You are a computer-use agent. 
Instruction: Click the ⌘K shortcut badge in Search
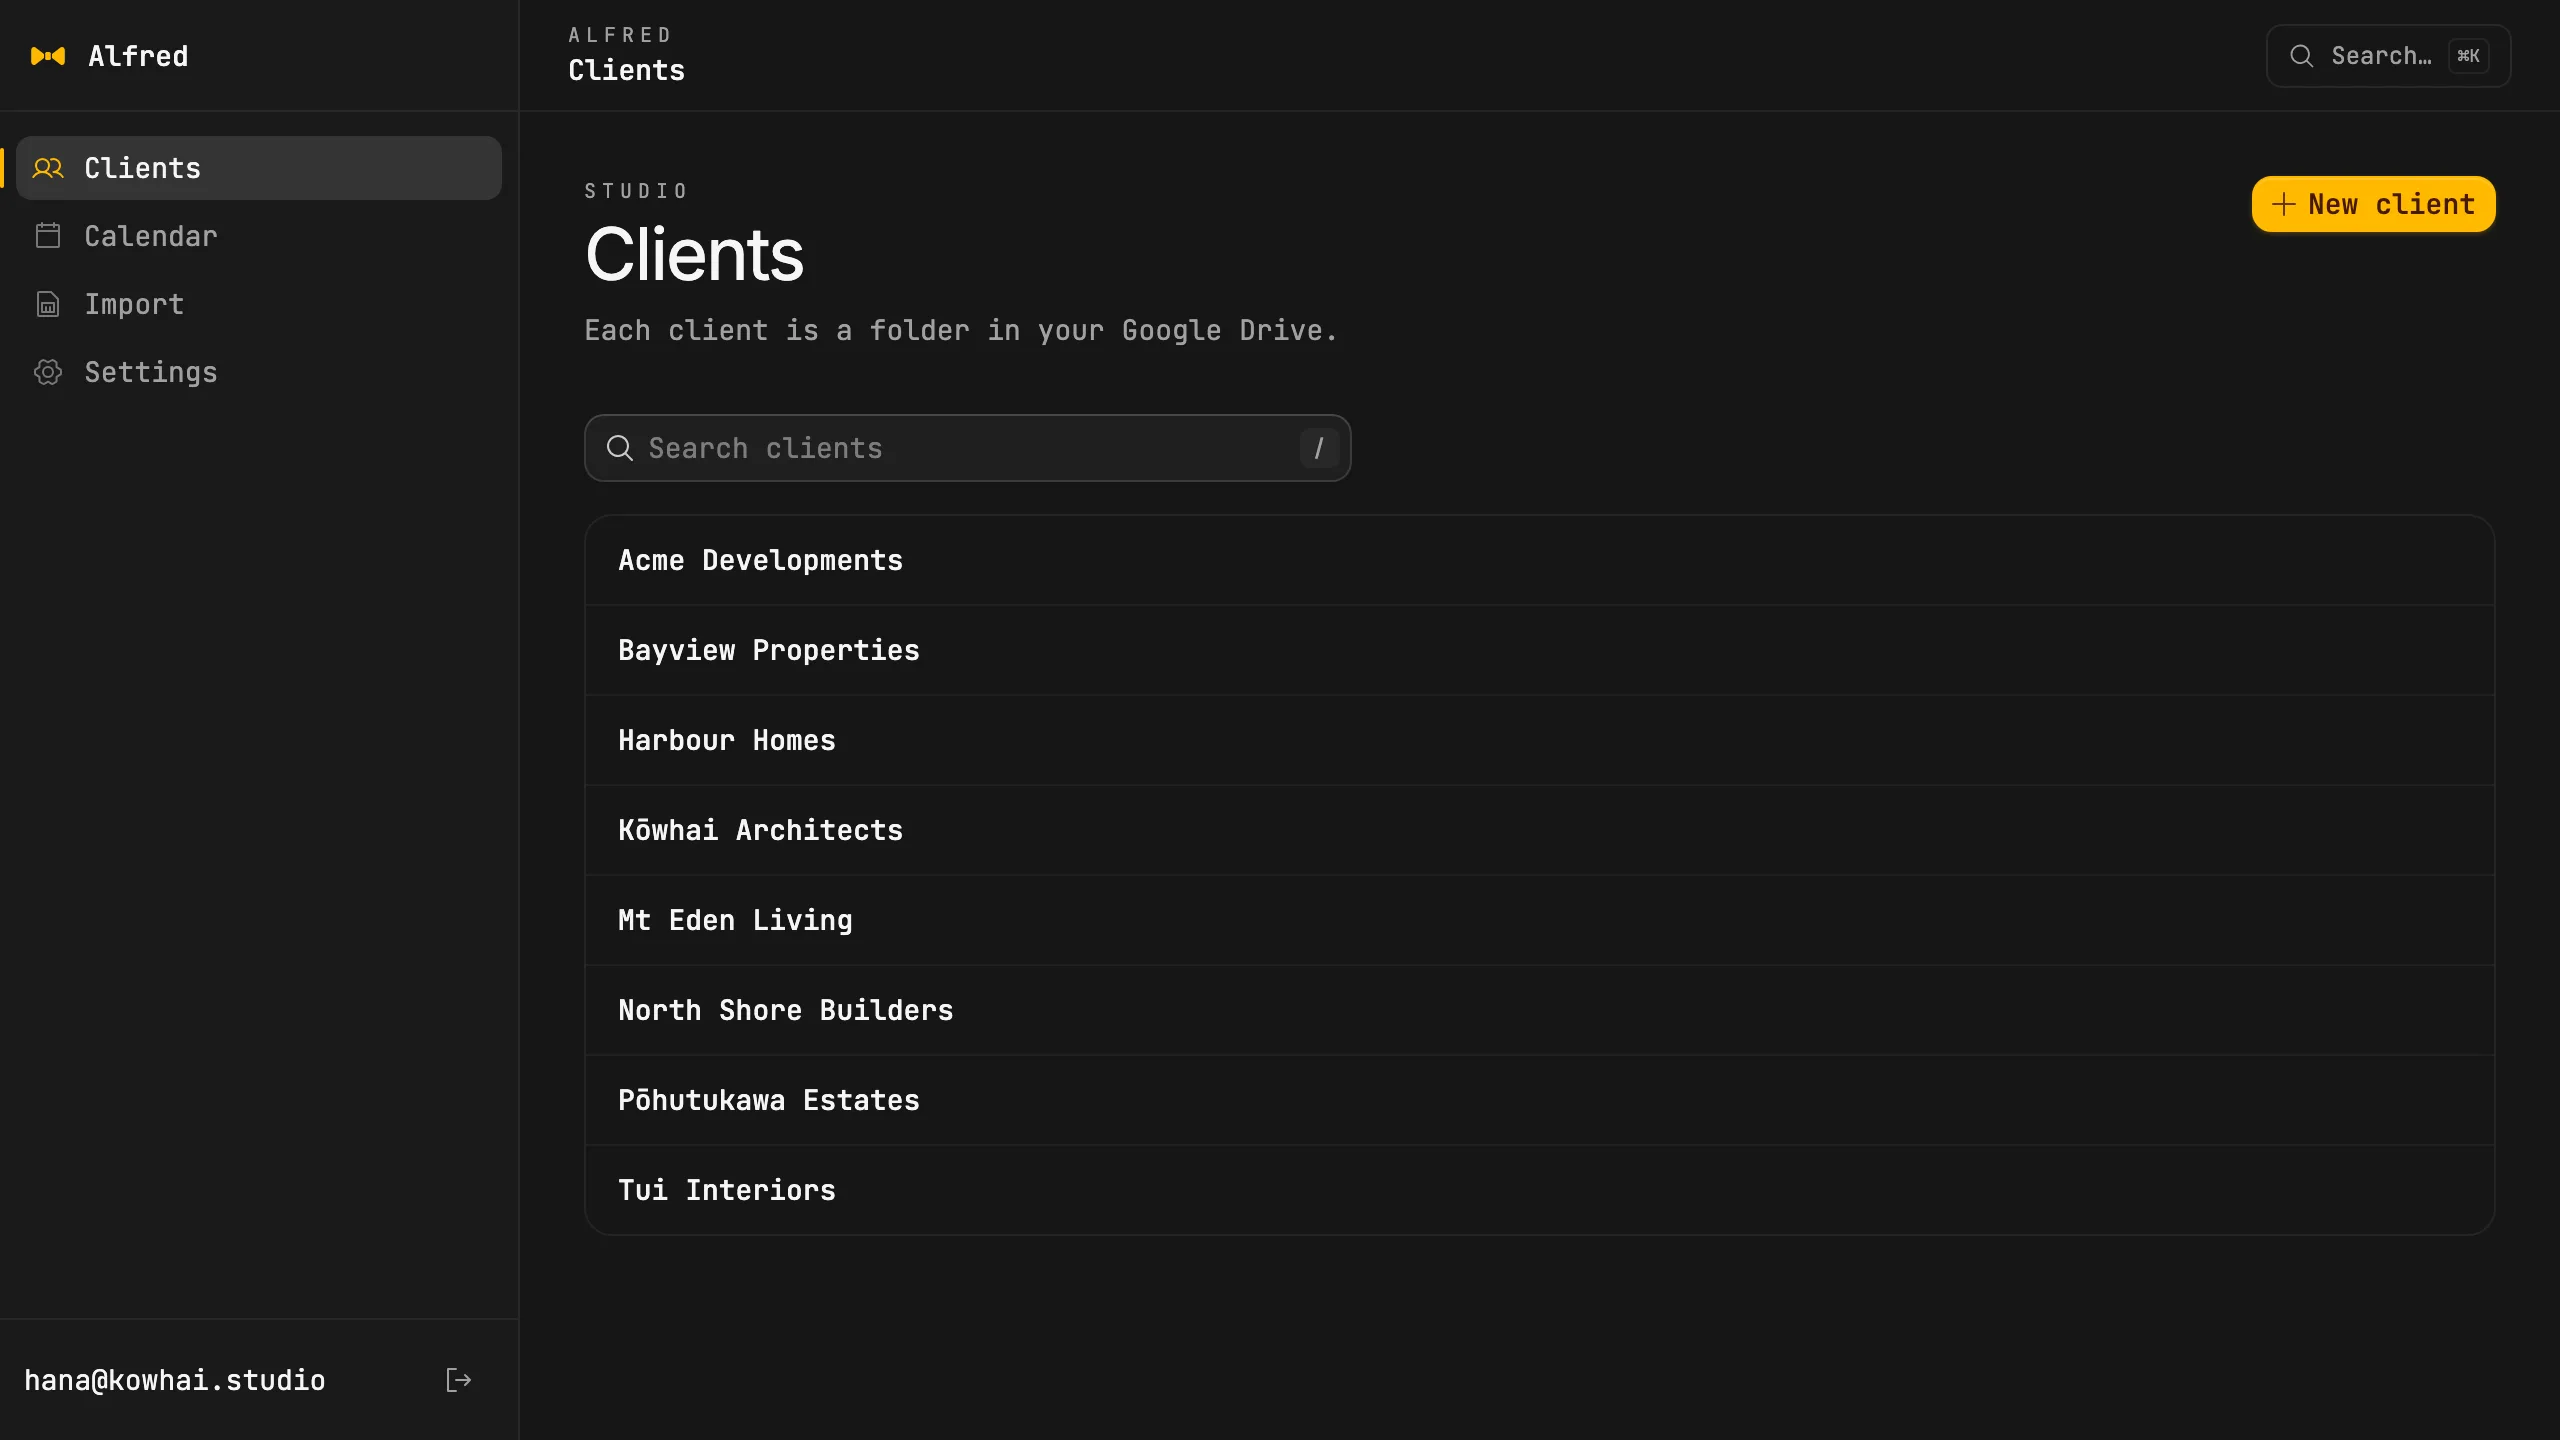click(x=2468, y=56)
